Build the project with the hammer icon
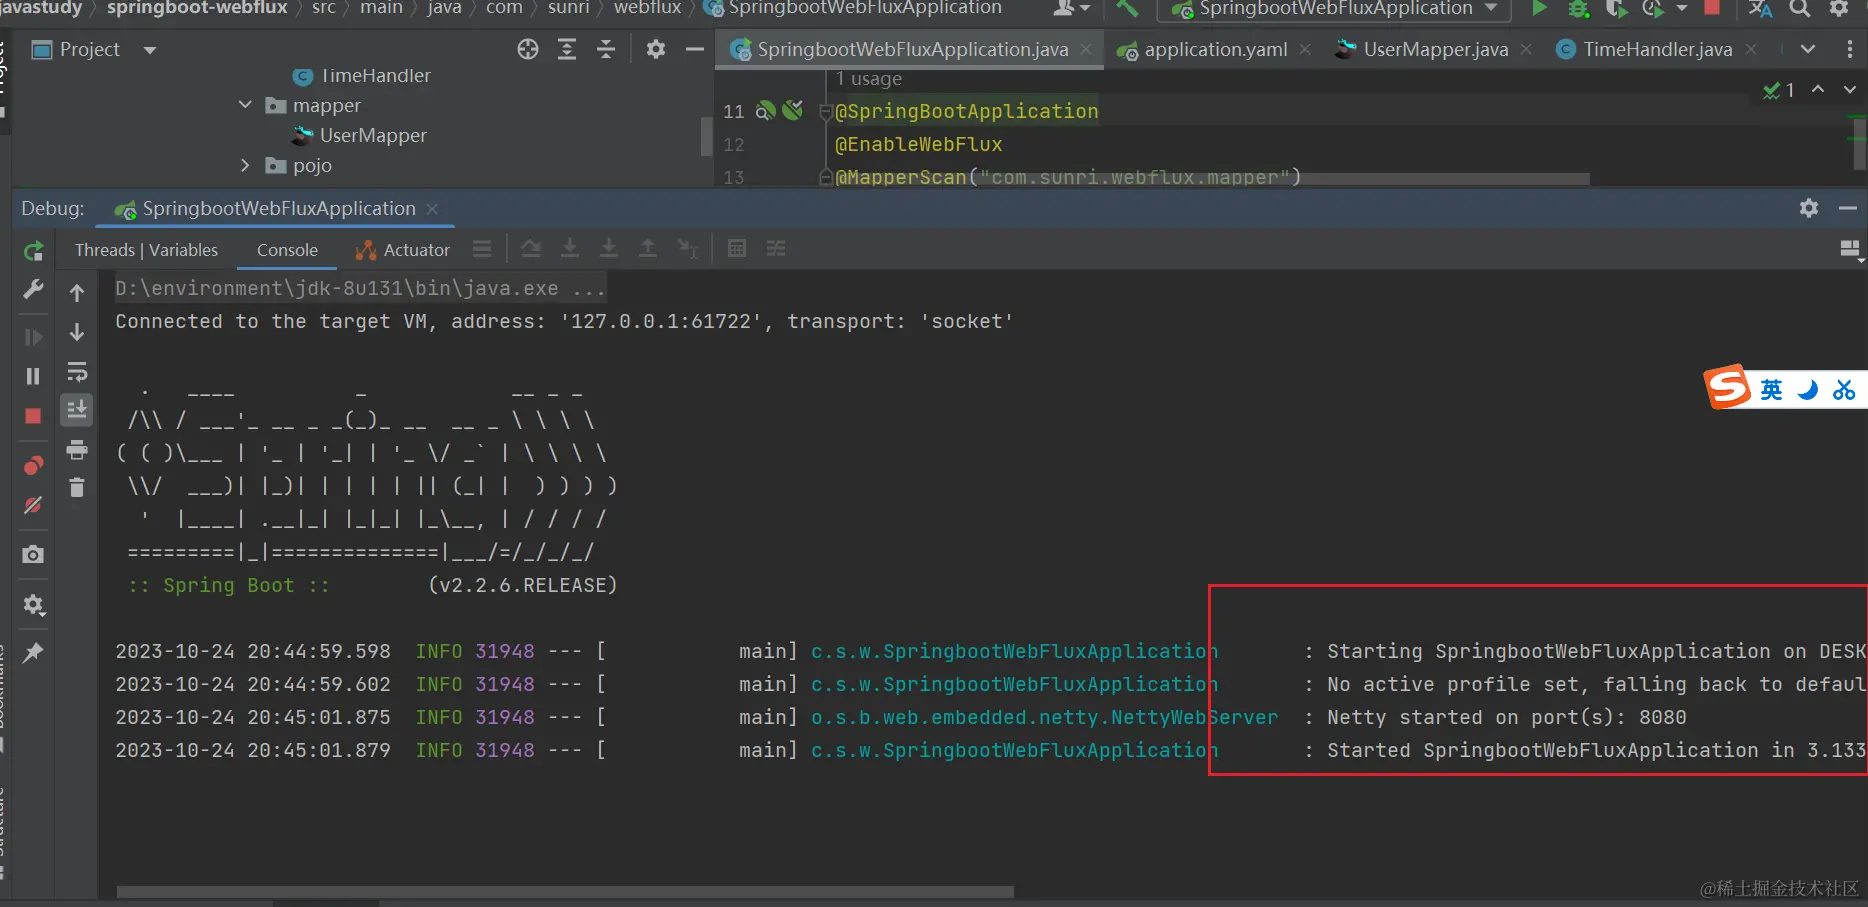 [x=1127, y=8]
